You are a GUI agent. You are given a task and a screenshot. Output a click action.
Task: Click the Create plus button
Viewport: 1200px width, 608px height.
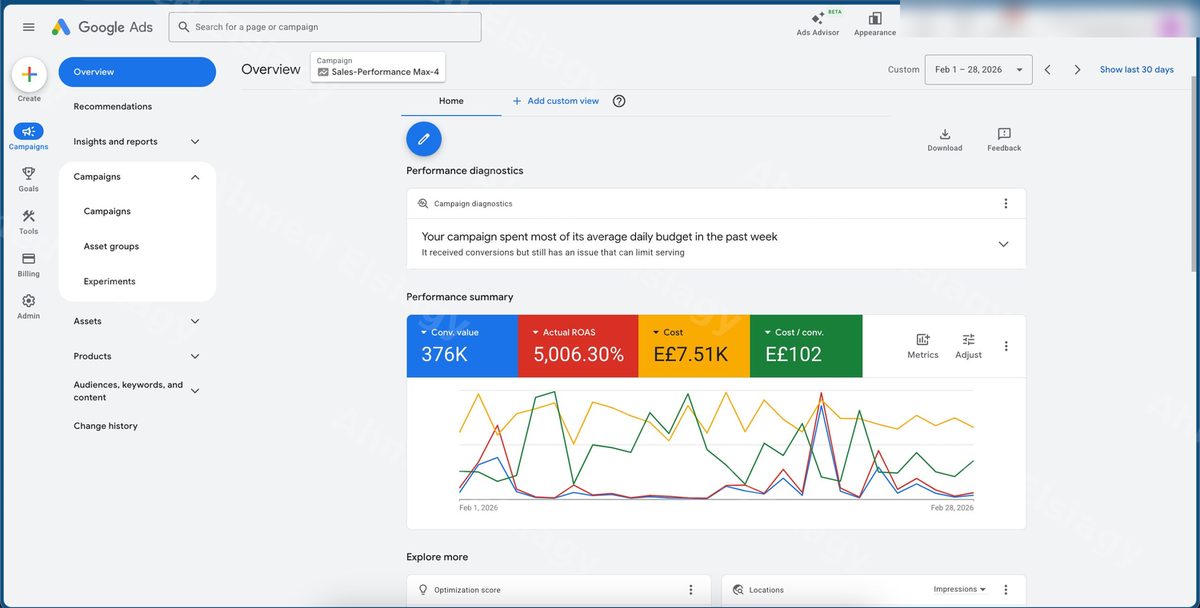(x=29, y=74)
